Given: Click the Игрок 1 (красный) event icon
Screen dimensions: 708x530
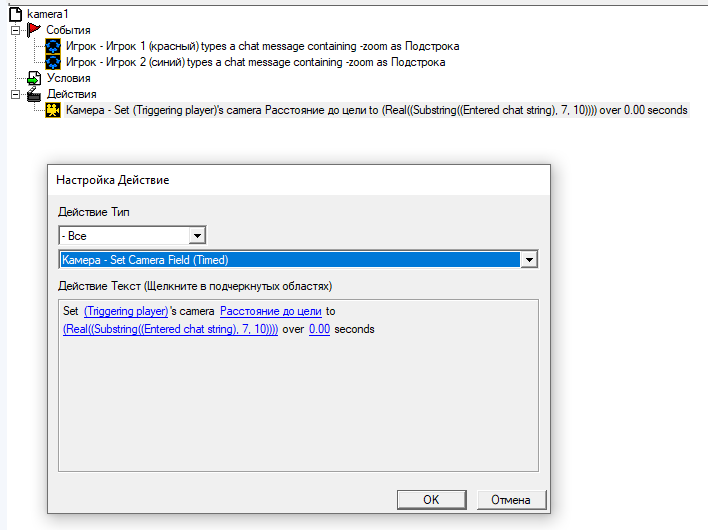Looking at the screenshot, I should 53,46.
